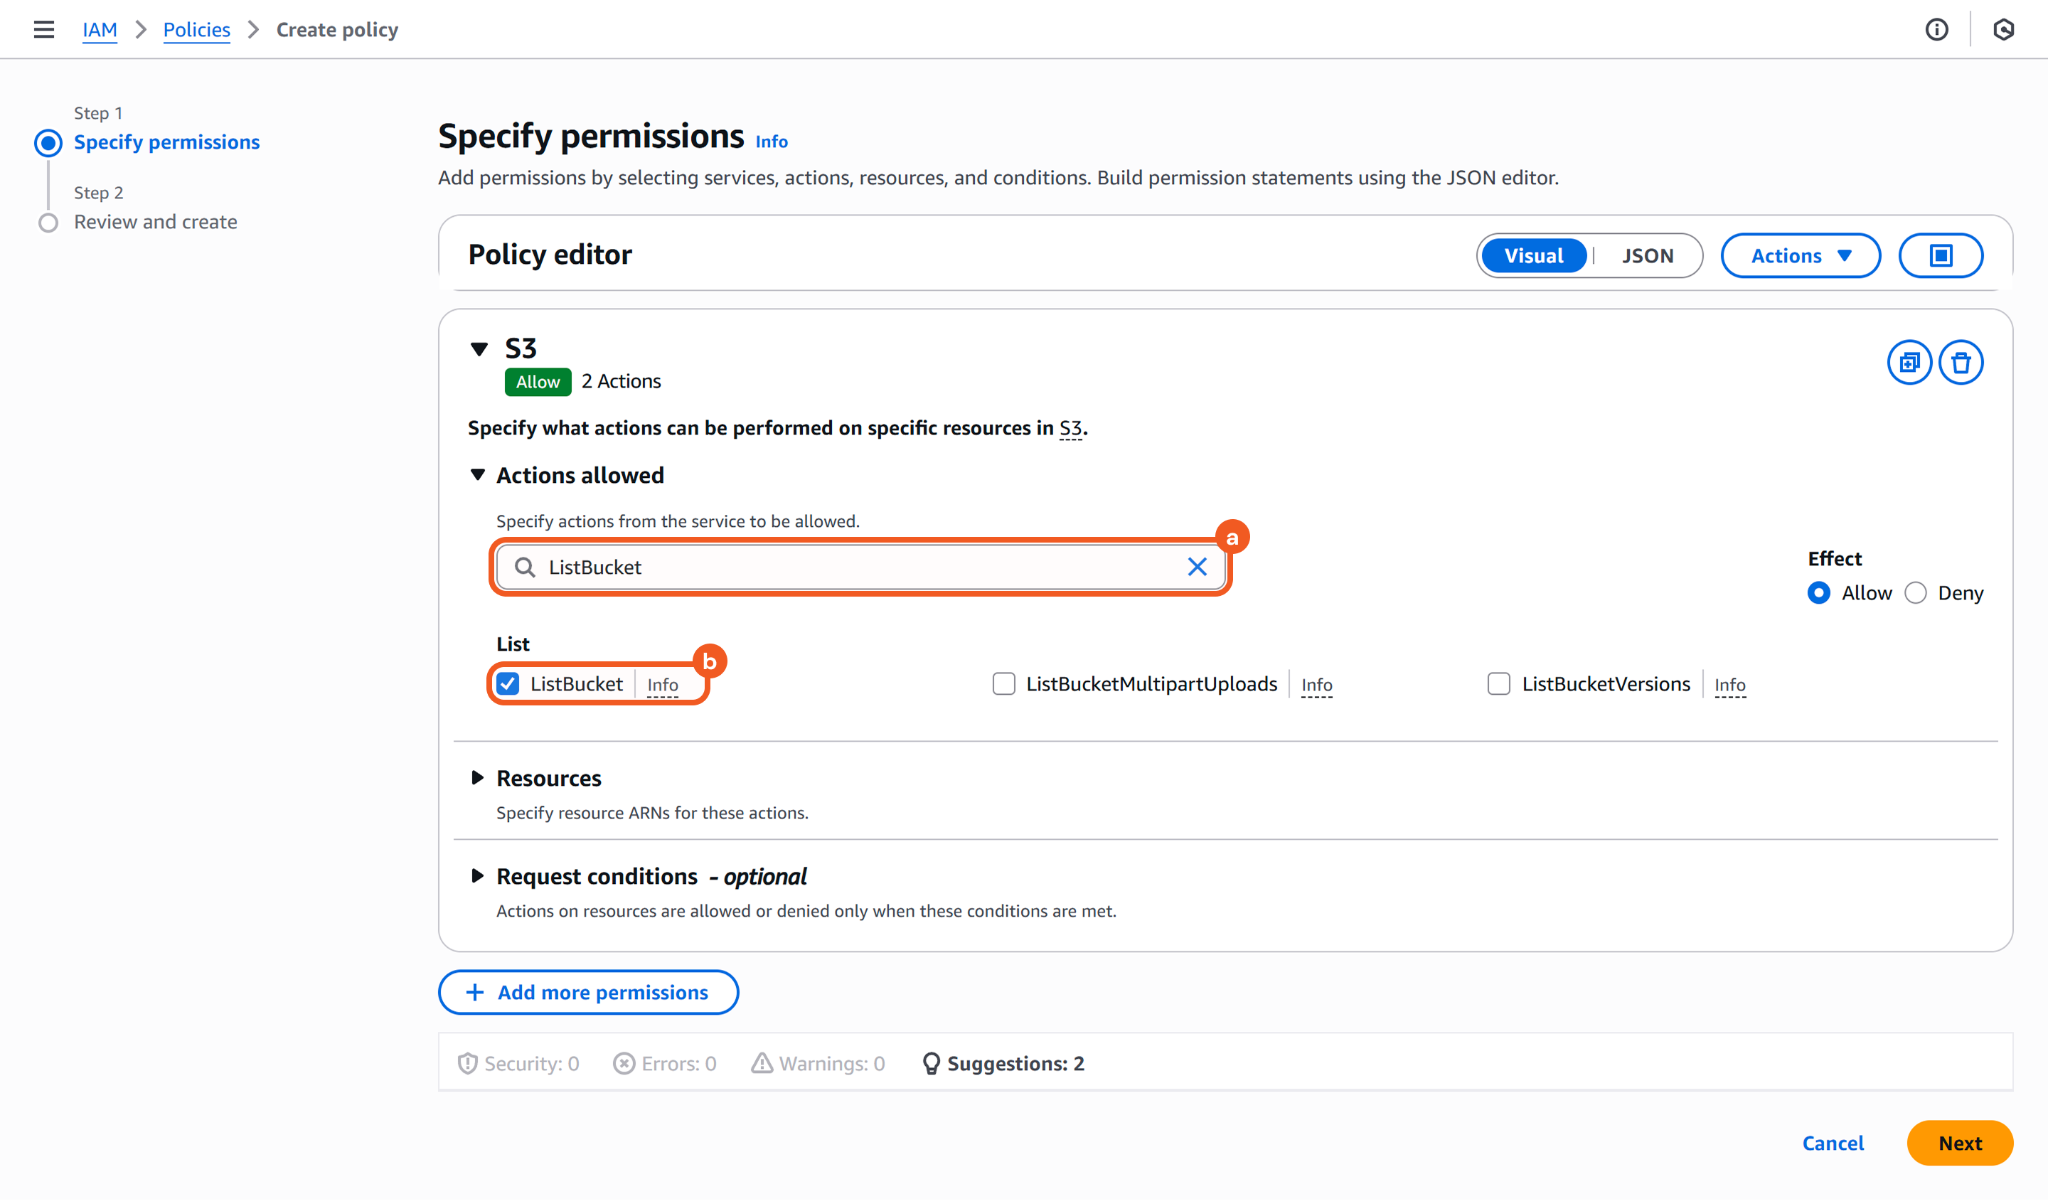
Task: Select the Deny effect radio button
Action: point(1916,593)
